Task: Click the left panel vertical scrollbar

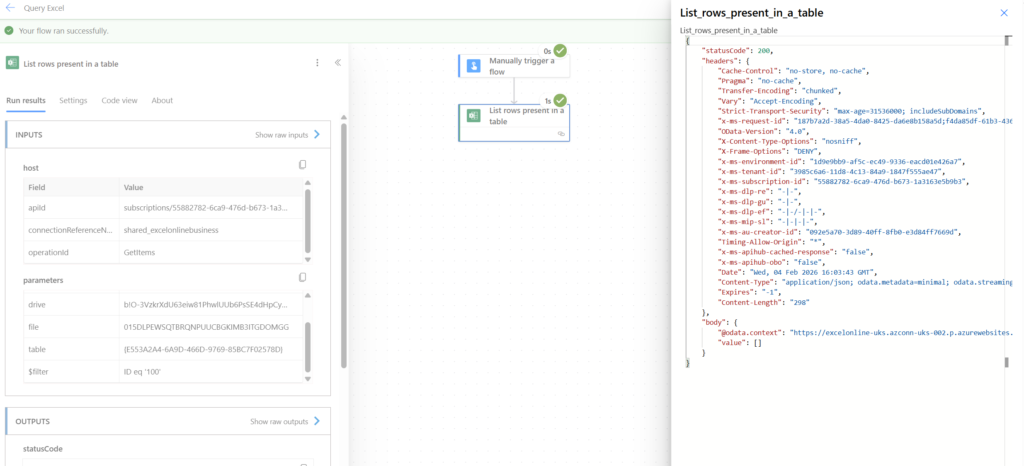Action: (x=344, y=245)
